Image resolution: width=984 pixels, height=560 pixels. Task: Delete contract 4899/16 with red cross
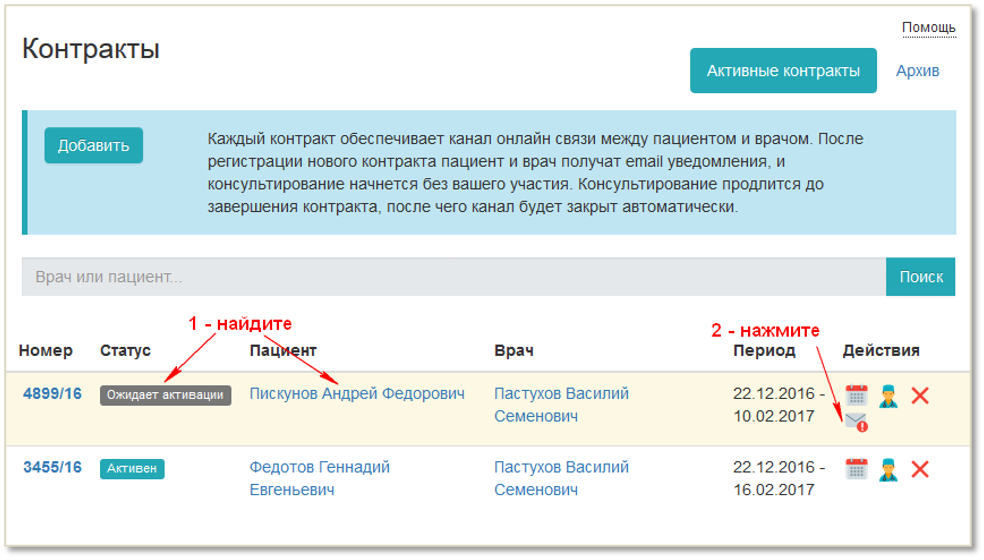coord(920,396)
